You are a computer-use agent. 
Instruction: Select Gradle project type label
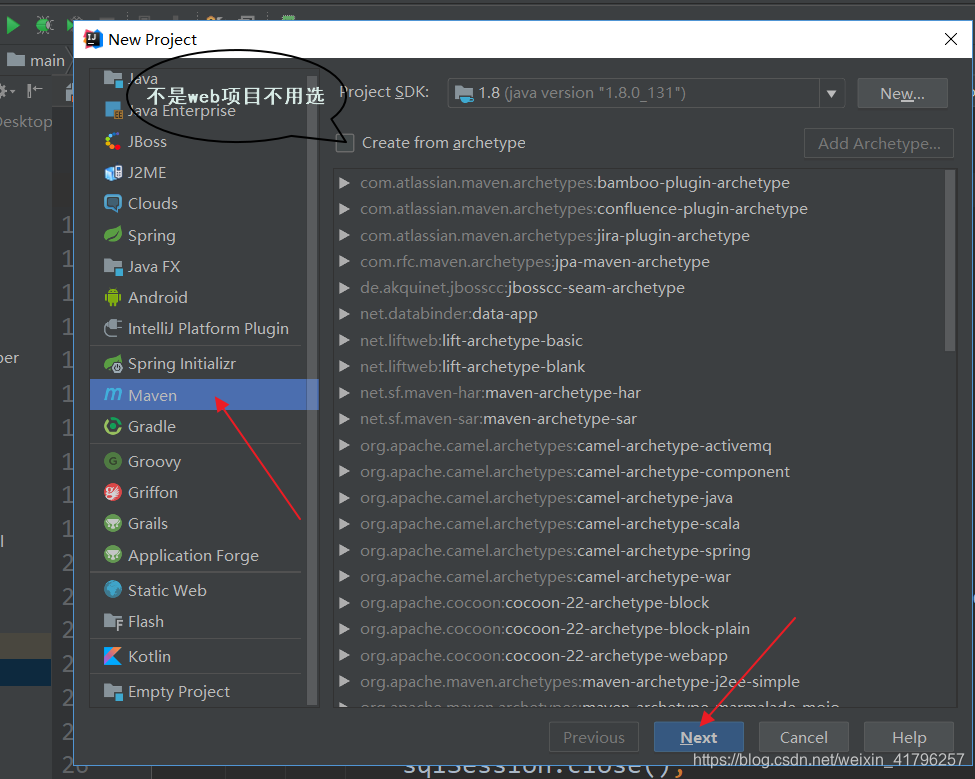[152, 426]
